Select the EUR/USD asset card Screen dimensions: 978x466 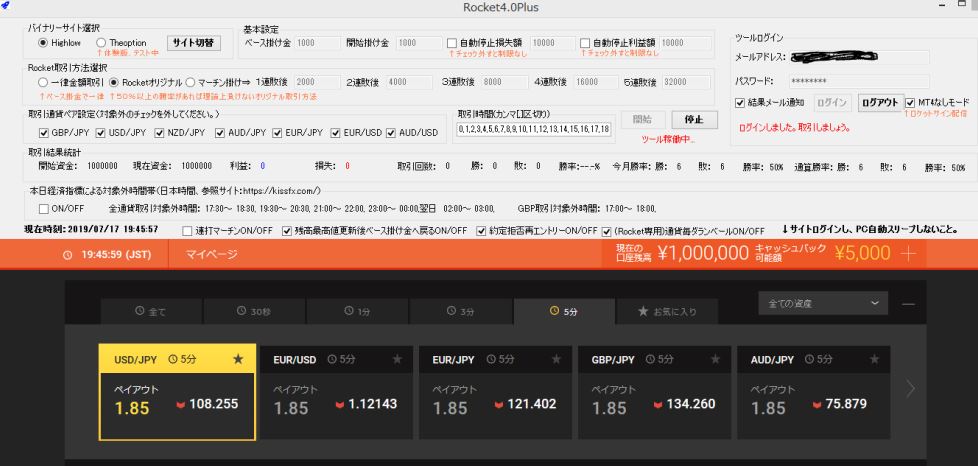coord(336,392)
